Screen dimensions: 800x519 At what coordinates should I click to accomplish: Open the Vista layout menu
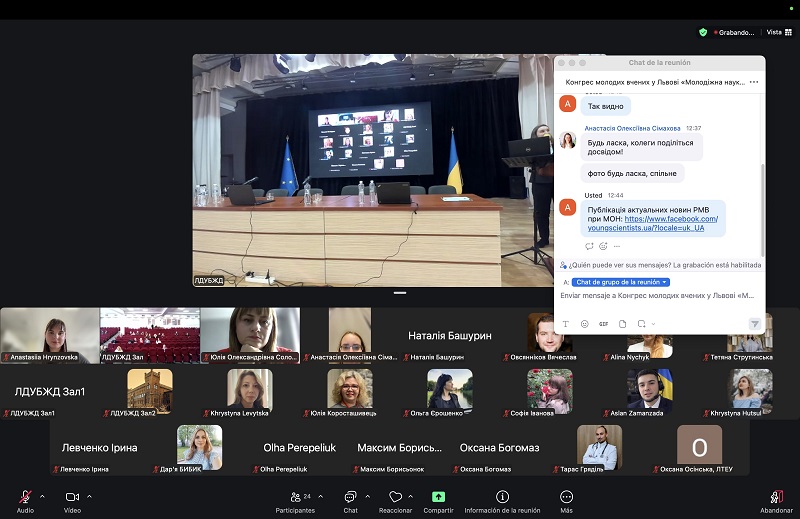(x=774, y=32)
